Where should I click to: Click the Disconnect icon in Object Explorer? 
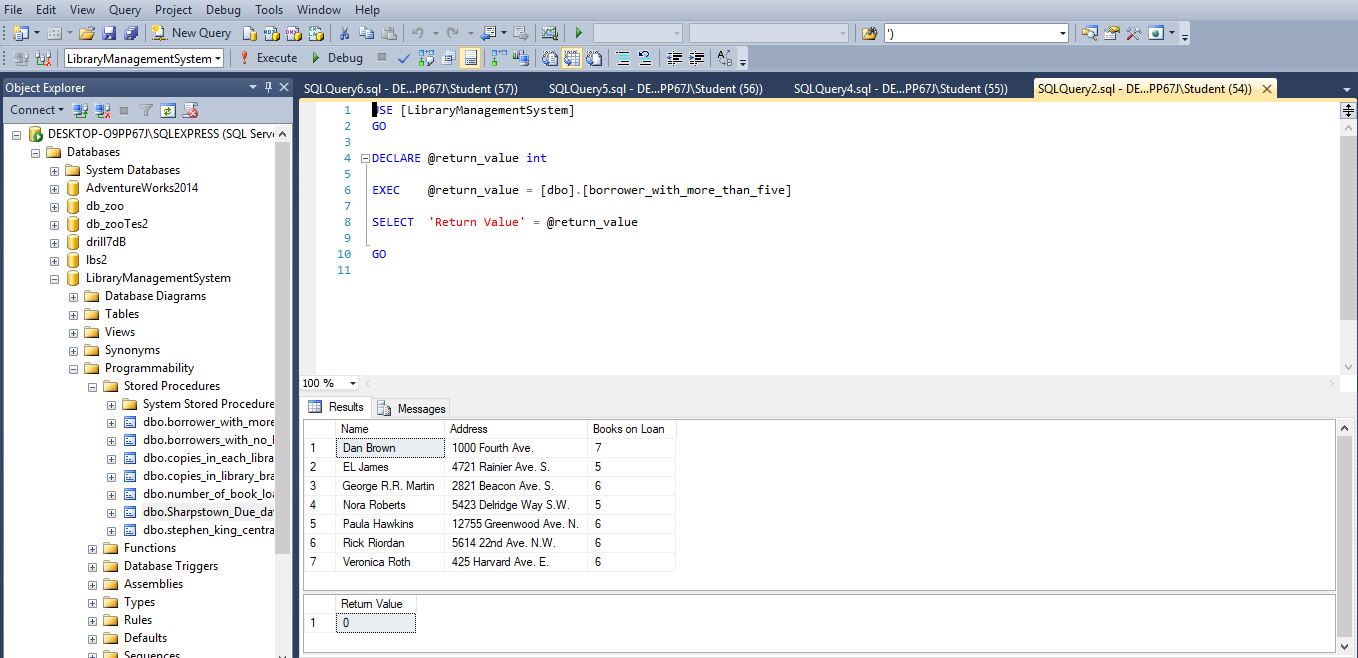pos(101,110)
